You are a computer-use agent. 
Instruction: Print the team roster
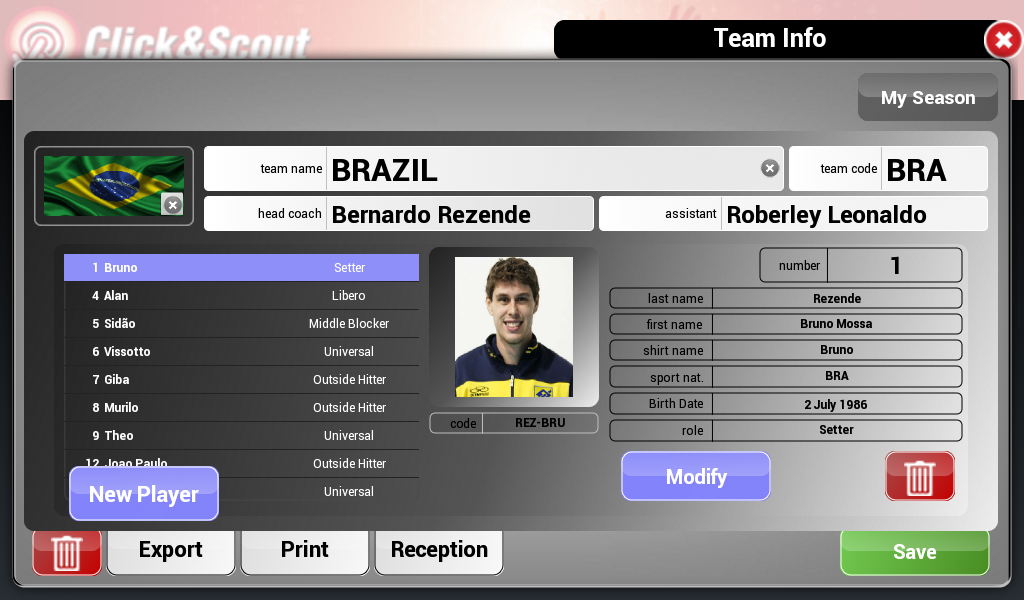(304, 550)
